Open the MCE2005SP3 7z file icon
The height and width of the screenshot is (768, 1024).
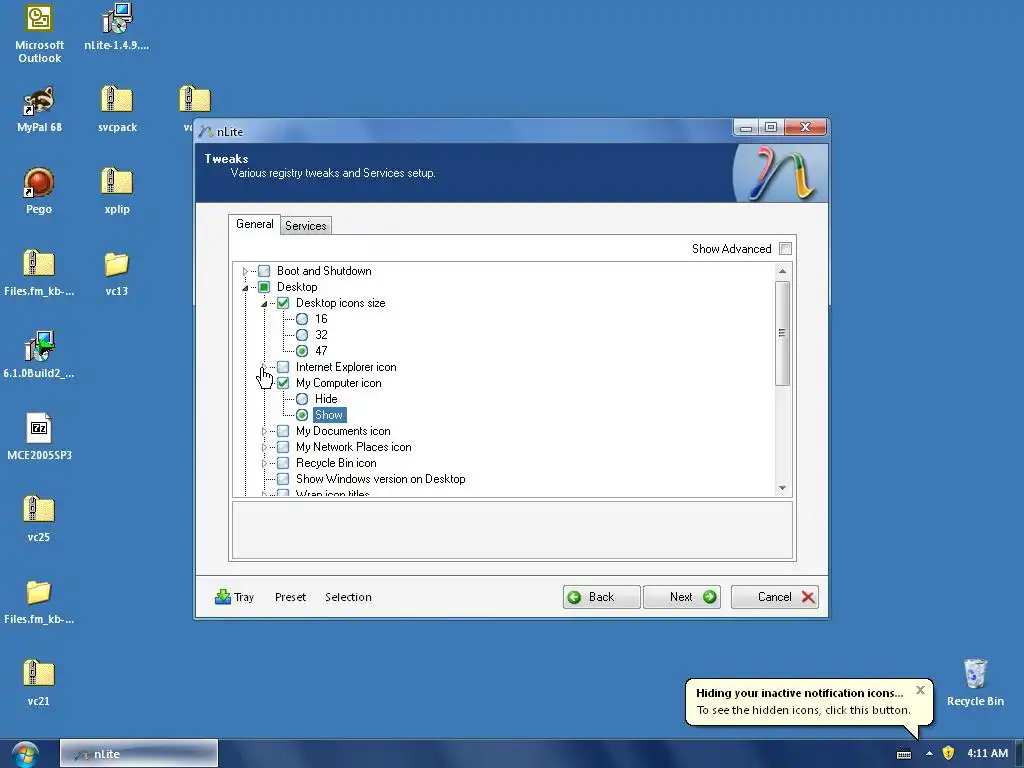[x=39, y=438]
